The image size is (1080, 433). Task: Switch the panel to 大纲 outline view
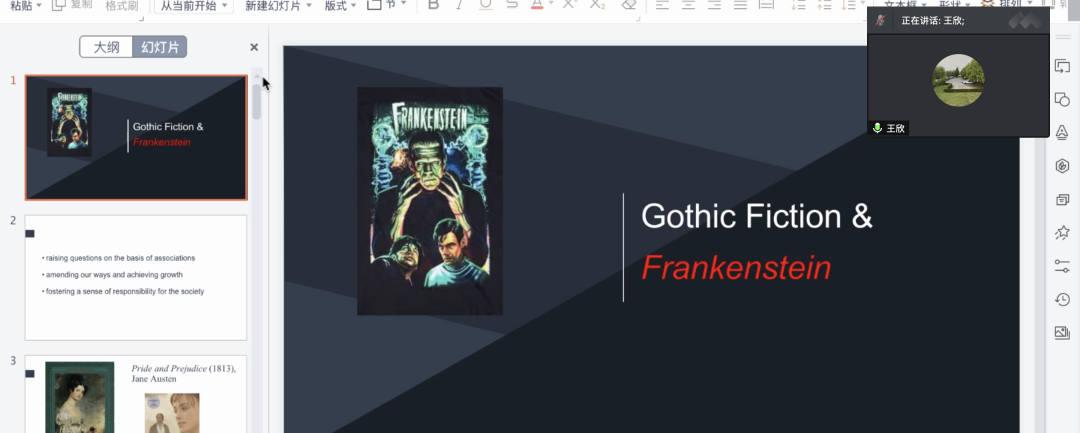click(106, 47)
